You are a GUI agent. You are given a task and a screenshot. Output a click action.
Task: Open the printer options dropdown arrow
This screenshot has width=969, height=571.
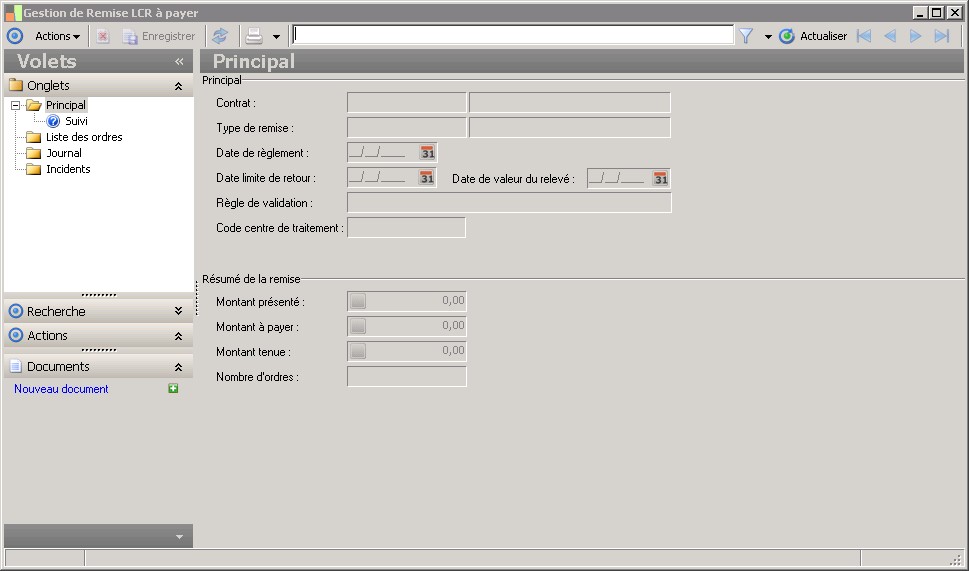click(276, 37)
